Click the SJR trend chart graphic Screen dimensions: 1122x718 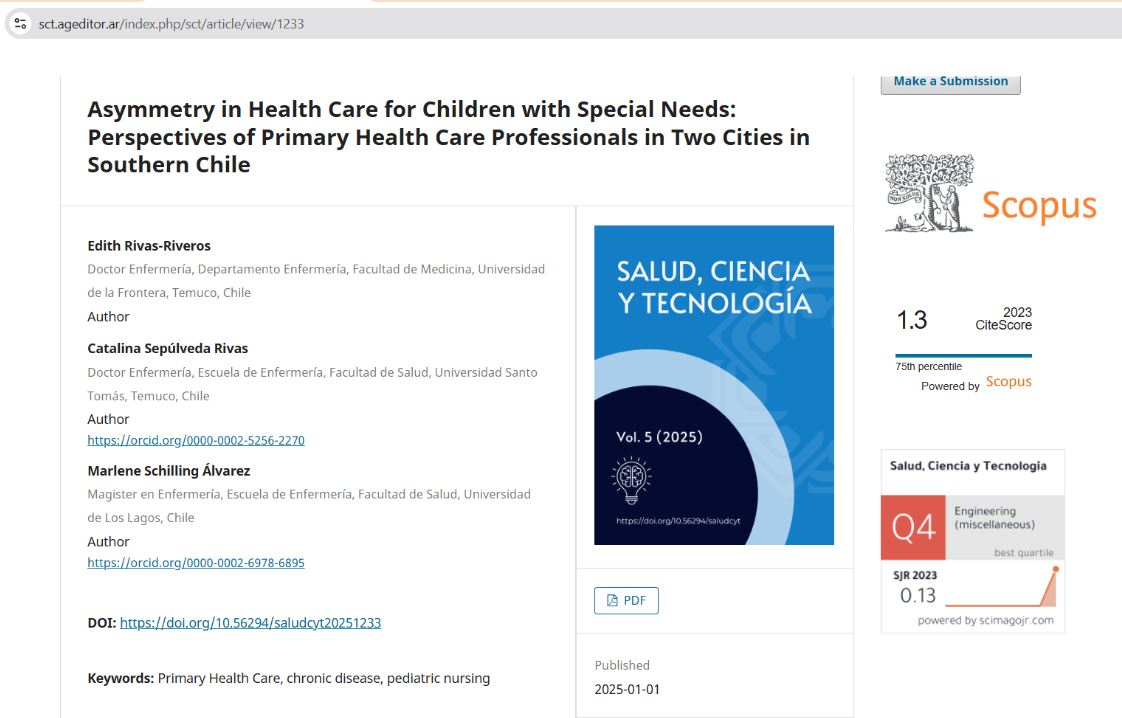[x=1001, y=587]
